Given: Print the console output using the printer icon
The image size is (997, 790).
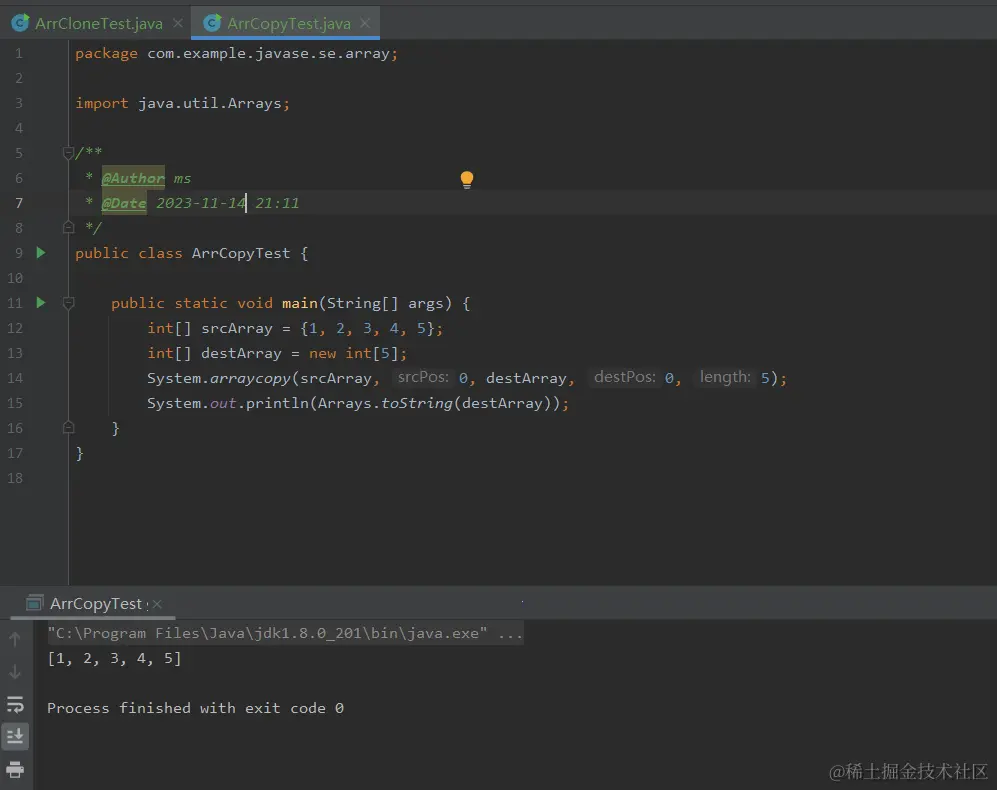Looking at the screenshot, I should point(15,770).
